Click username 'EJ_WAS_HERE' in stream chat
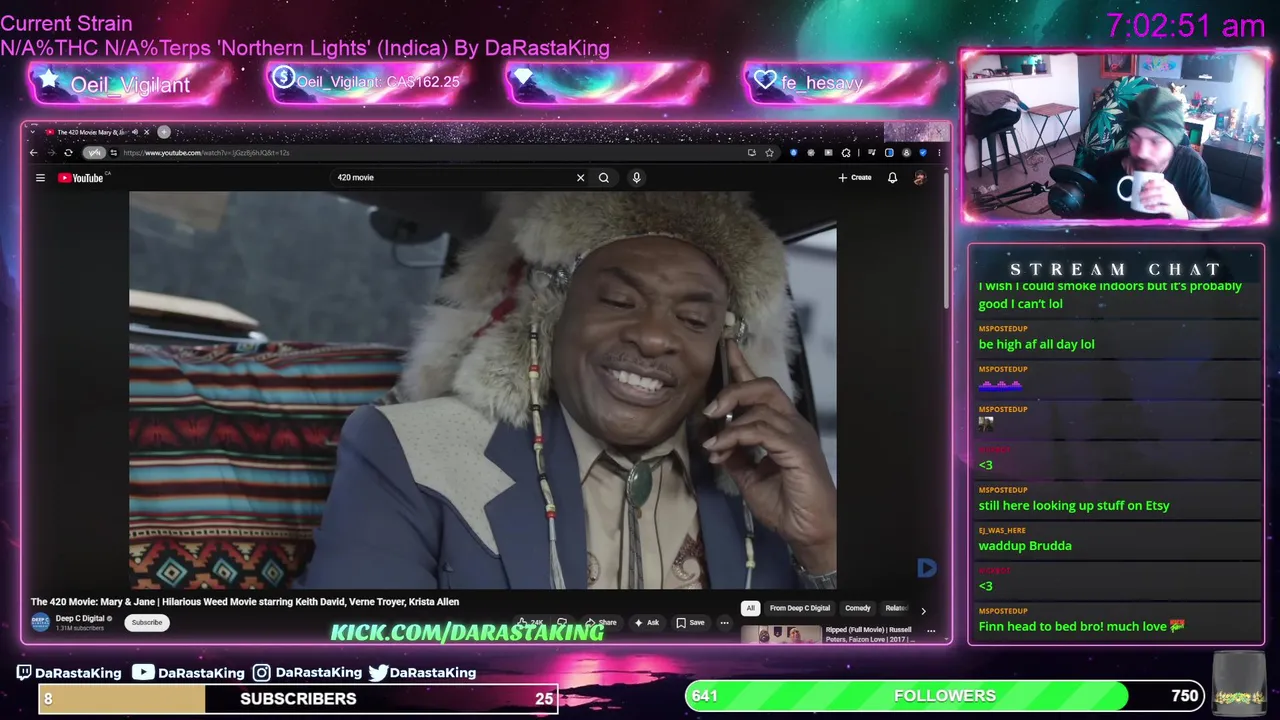Screen dimensions: 1280x720 click(x=1002, y=530)
